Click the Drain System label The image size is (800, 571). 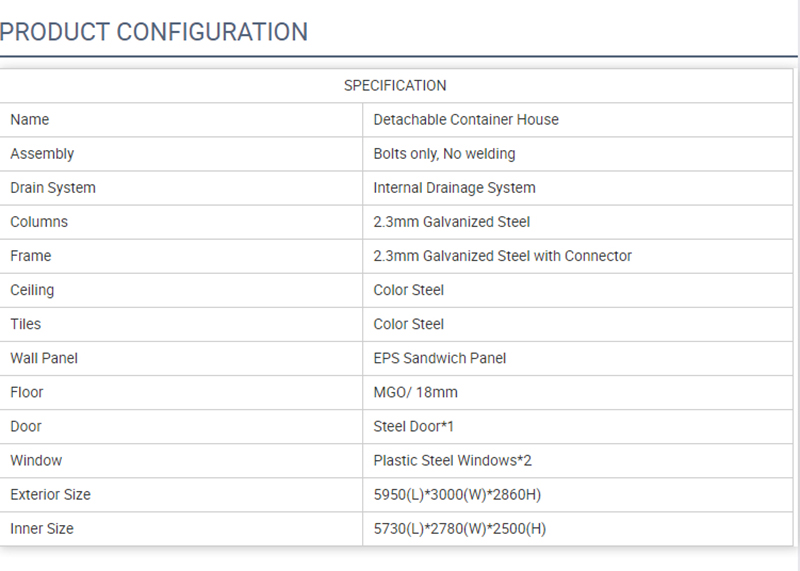pos(53,188)
